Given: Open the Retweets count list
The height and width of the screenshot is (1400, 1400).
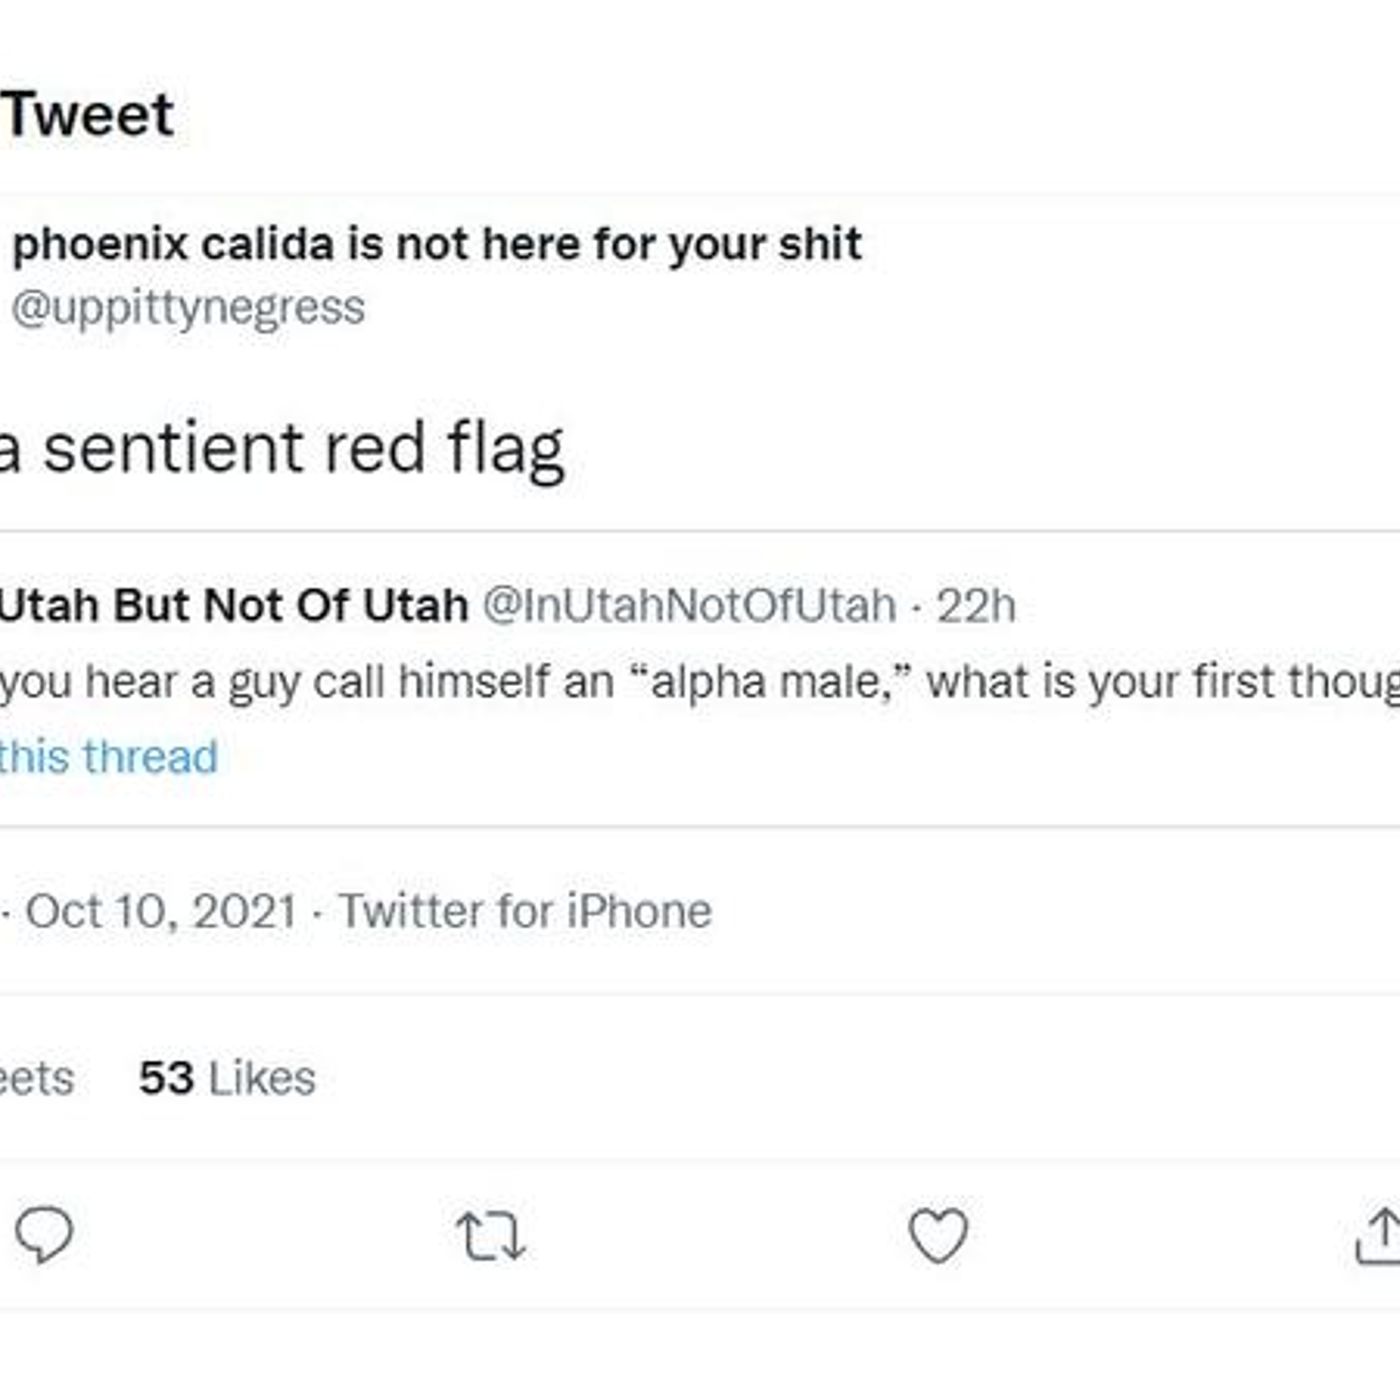Looking at the screenshot, I should [37, 1078].
